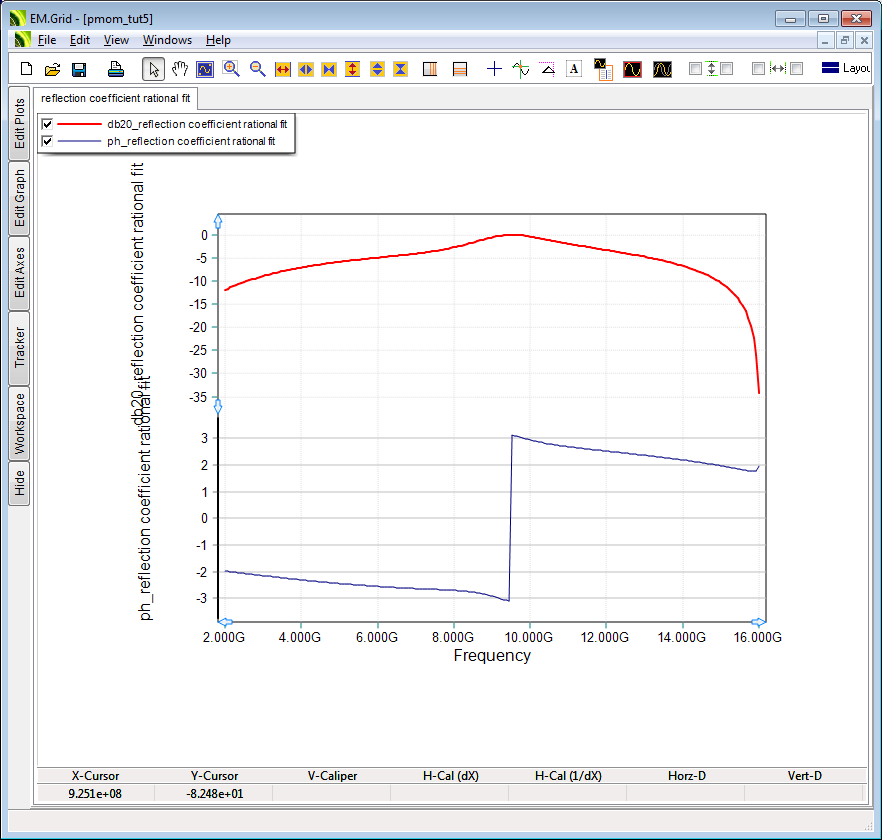Click the crosshair cursor tool
The width and height of the screenshot is (882, 840).
494,69
